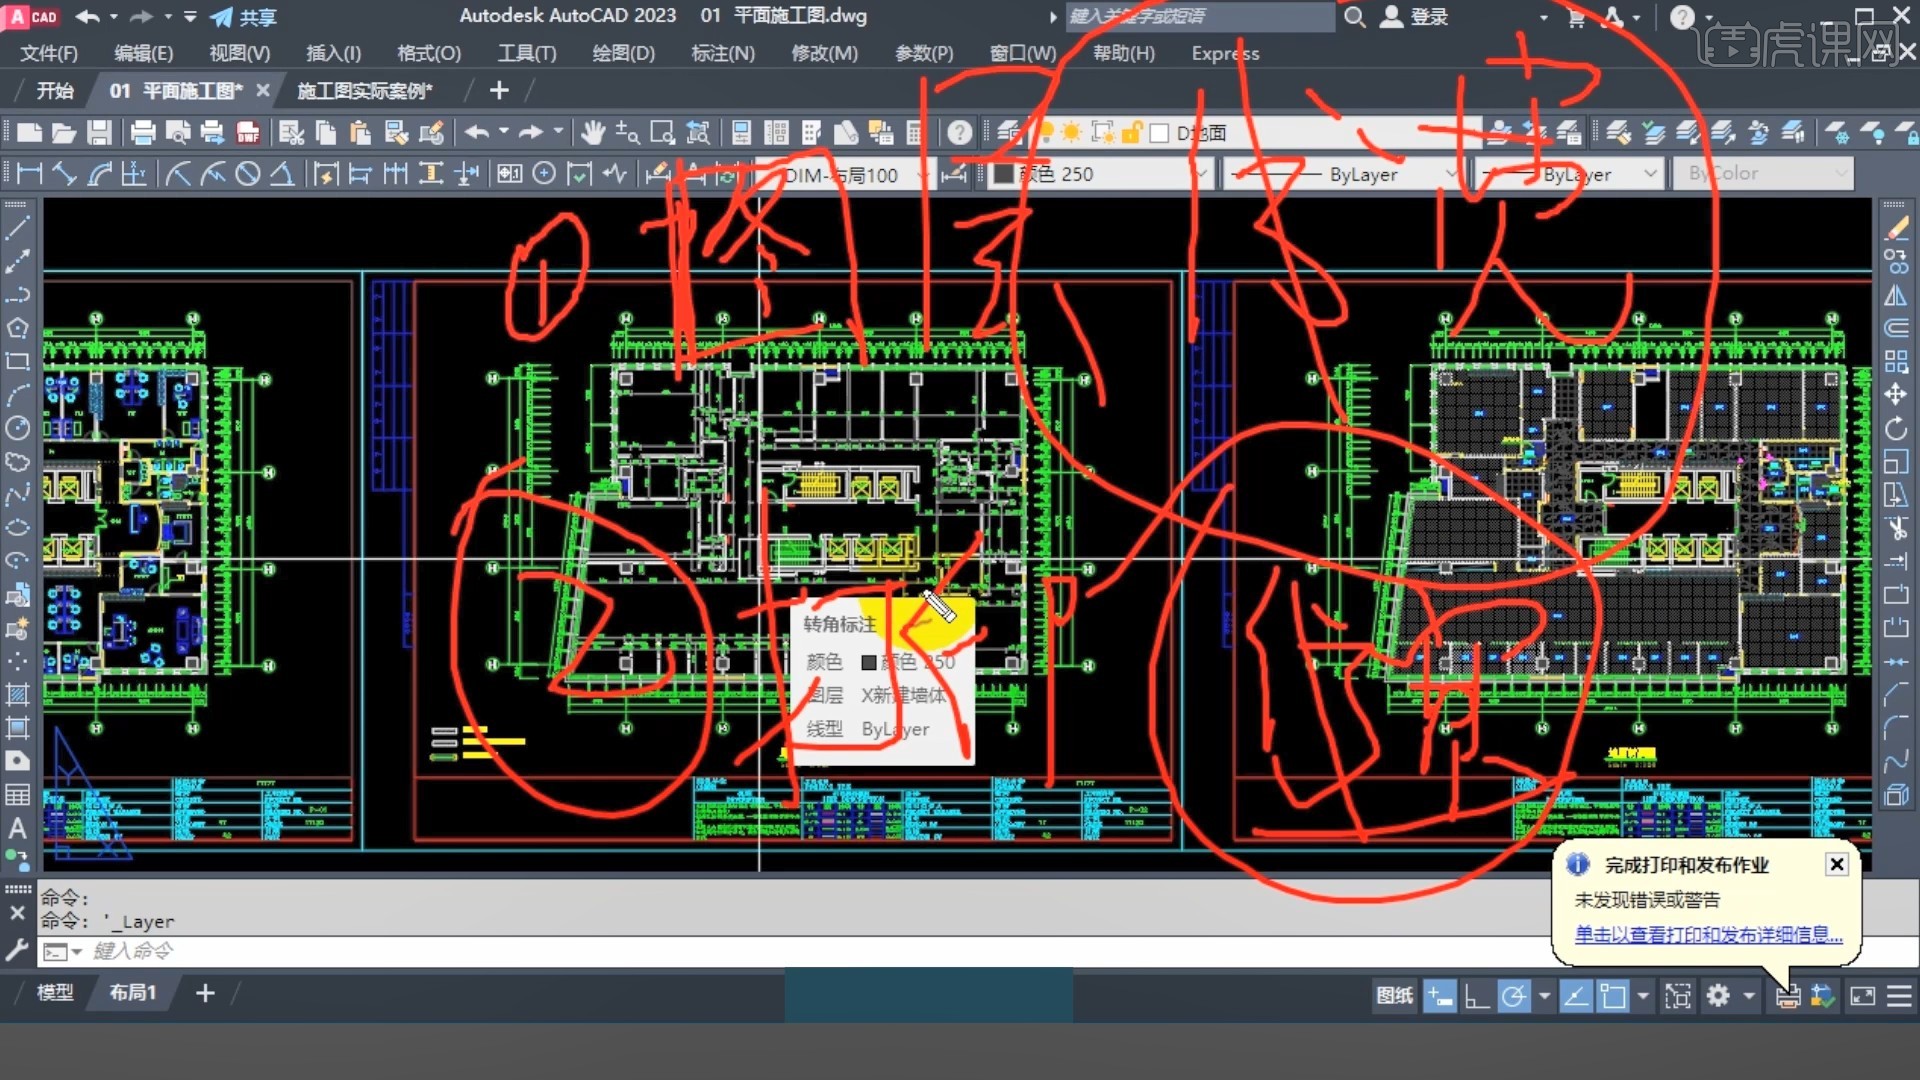Expand the Undo history dropdown arrow
The height and width of the screenshot is (1080, 1920).
point(504,132)
